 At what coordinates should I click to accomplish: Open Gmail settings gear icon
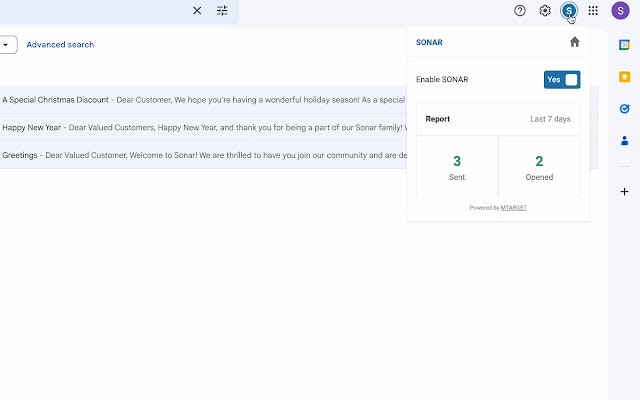click(544, 11)
